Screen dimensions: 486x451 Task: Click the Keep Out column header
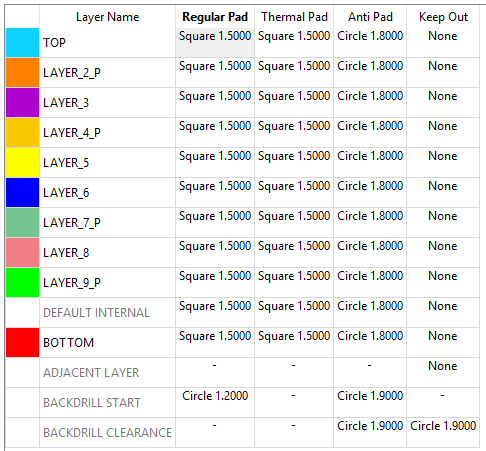point(443,17)
